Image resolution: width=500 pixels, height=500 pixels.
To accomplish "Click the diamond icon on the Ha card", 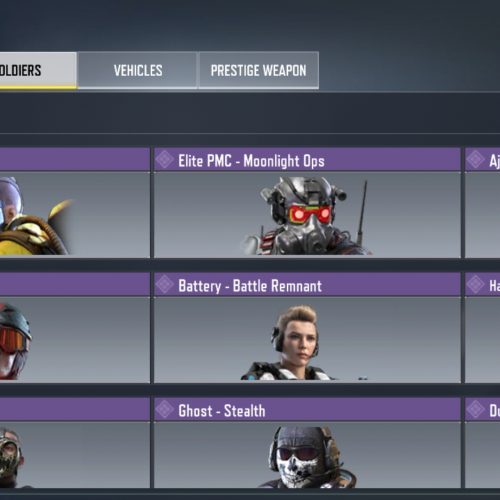I will 475,284.
